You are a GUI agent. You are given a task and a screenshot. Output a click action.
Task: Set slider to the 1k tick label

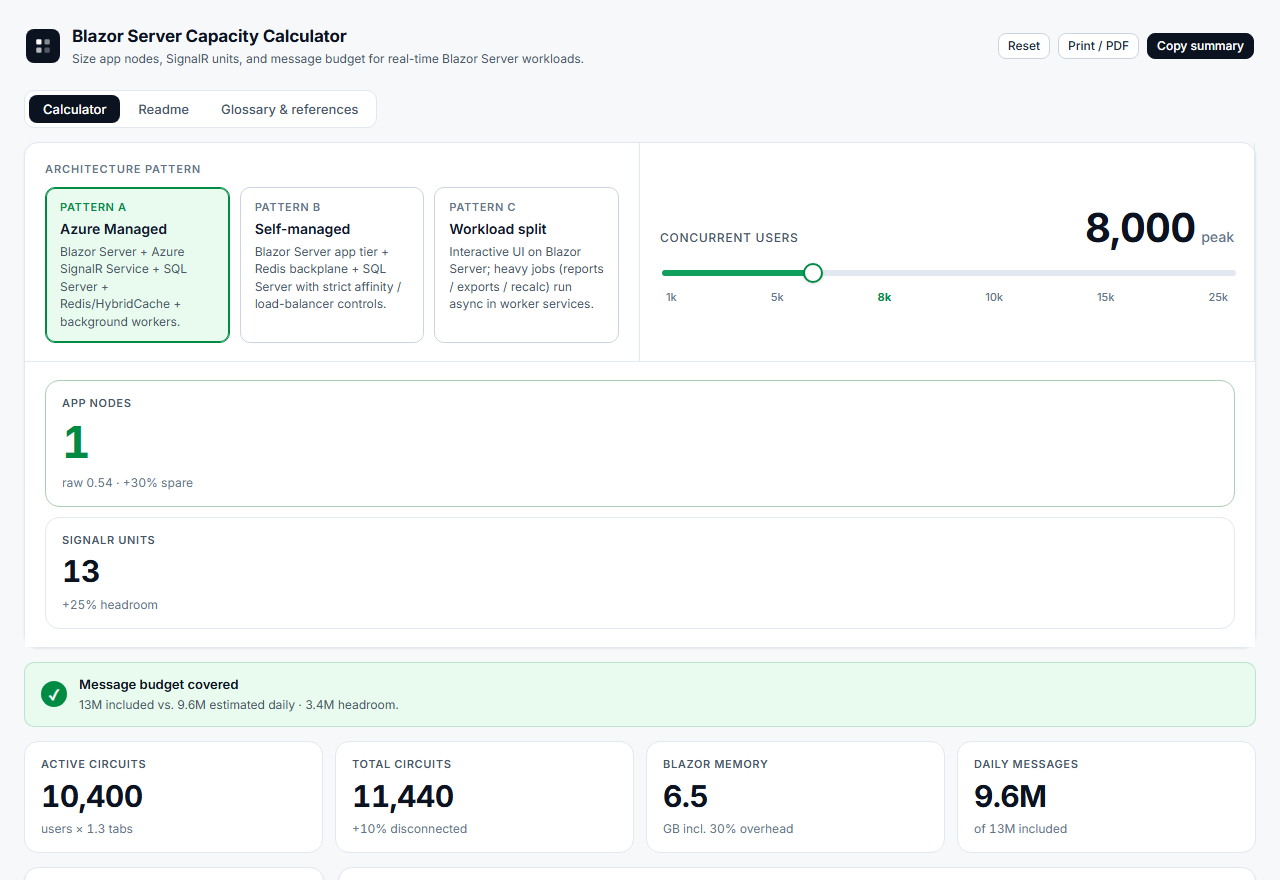[x=671, y=297]
